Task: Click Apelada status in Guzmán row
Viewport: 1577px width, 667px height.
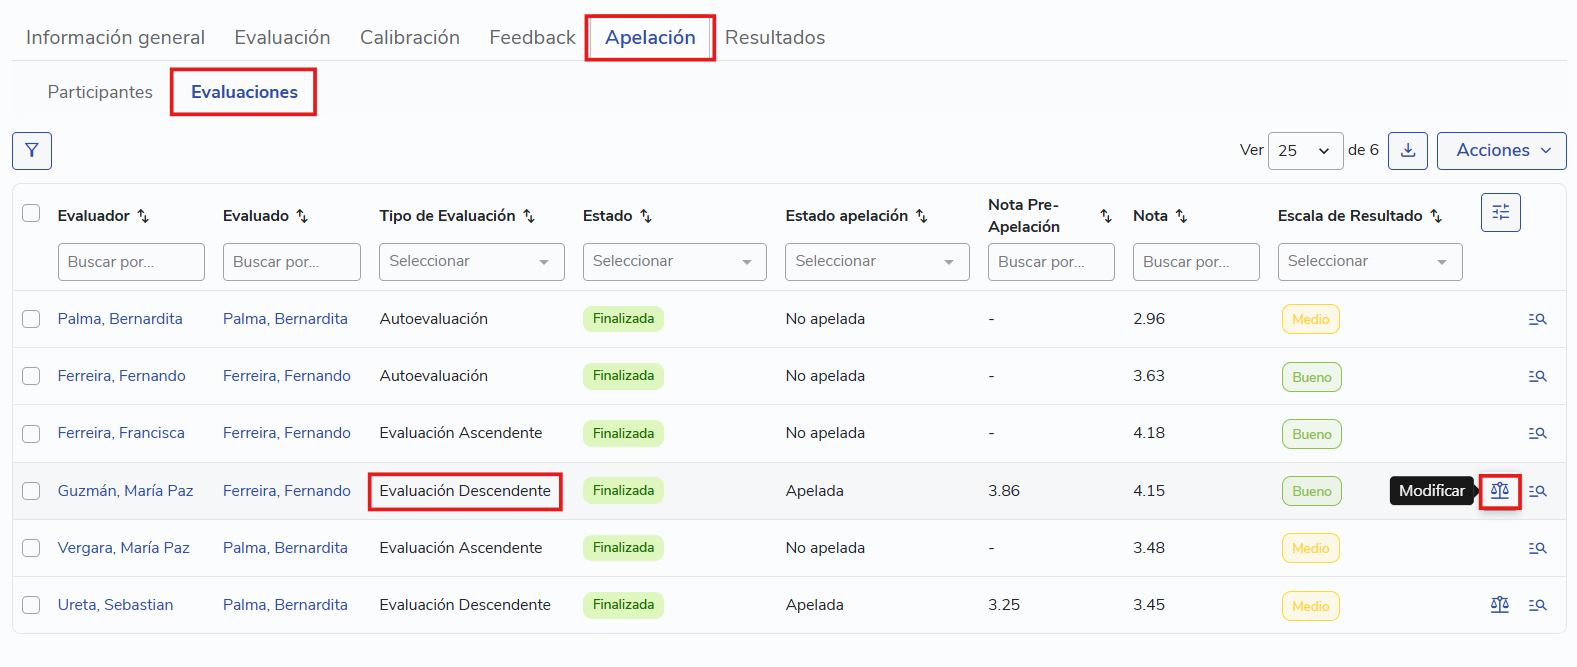Action: 814,491
